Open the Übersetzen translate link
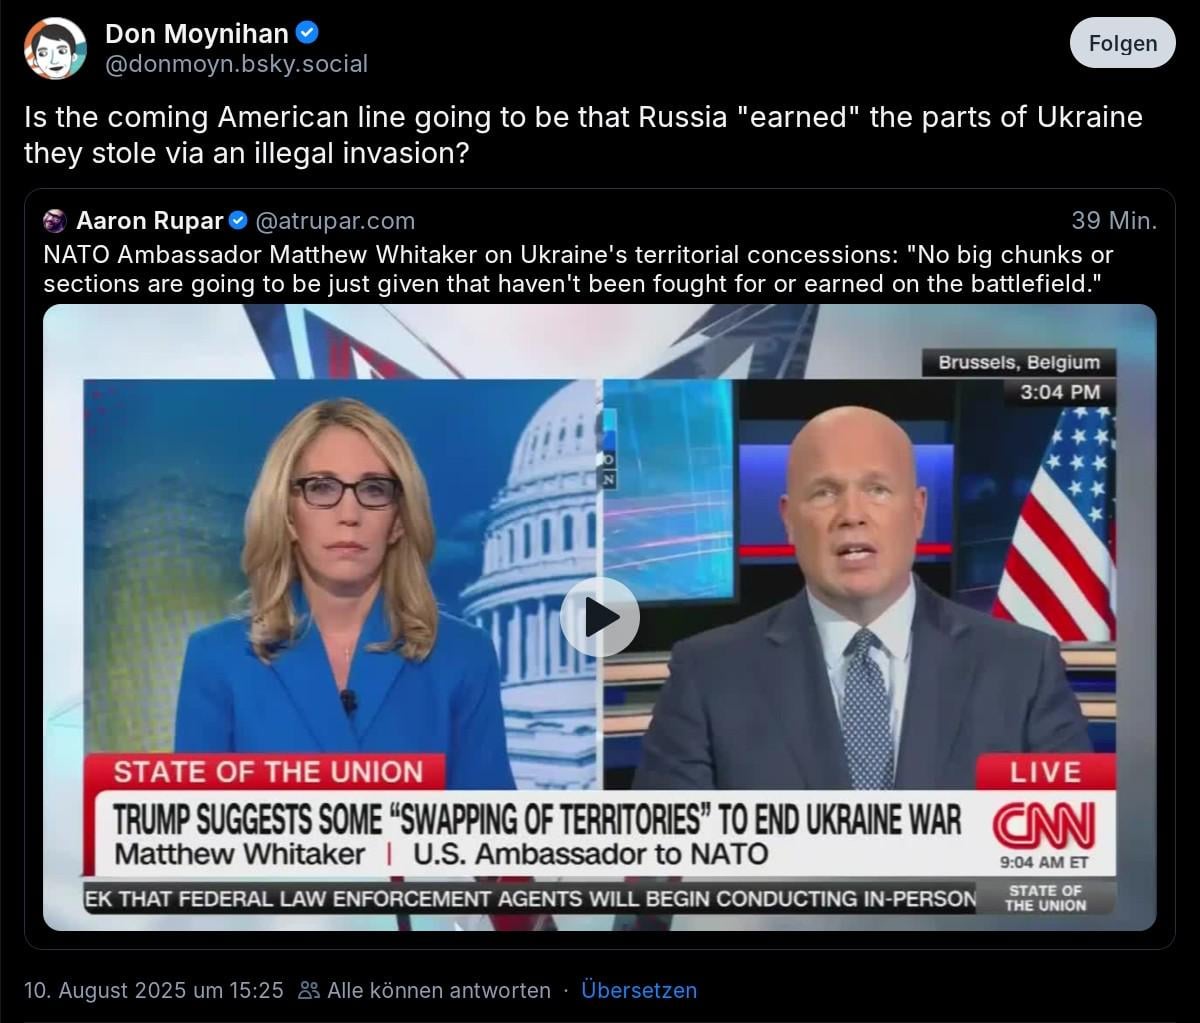 (x=639, y=990)
